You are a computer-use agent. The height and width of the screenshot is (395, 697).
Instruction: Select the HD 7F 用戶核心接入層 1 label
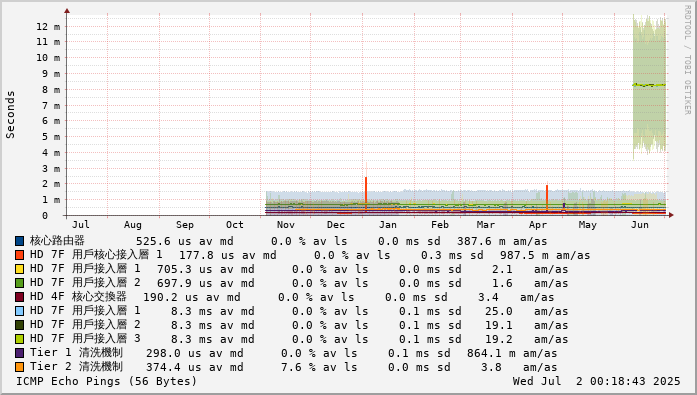click(x=96, y=255)
